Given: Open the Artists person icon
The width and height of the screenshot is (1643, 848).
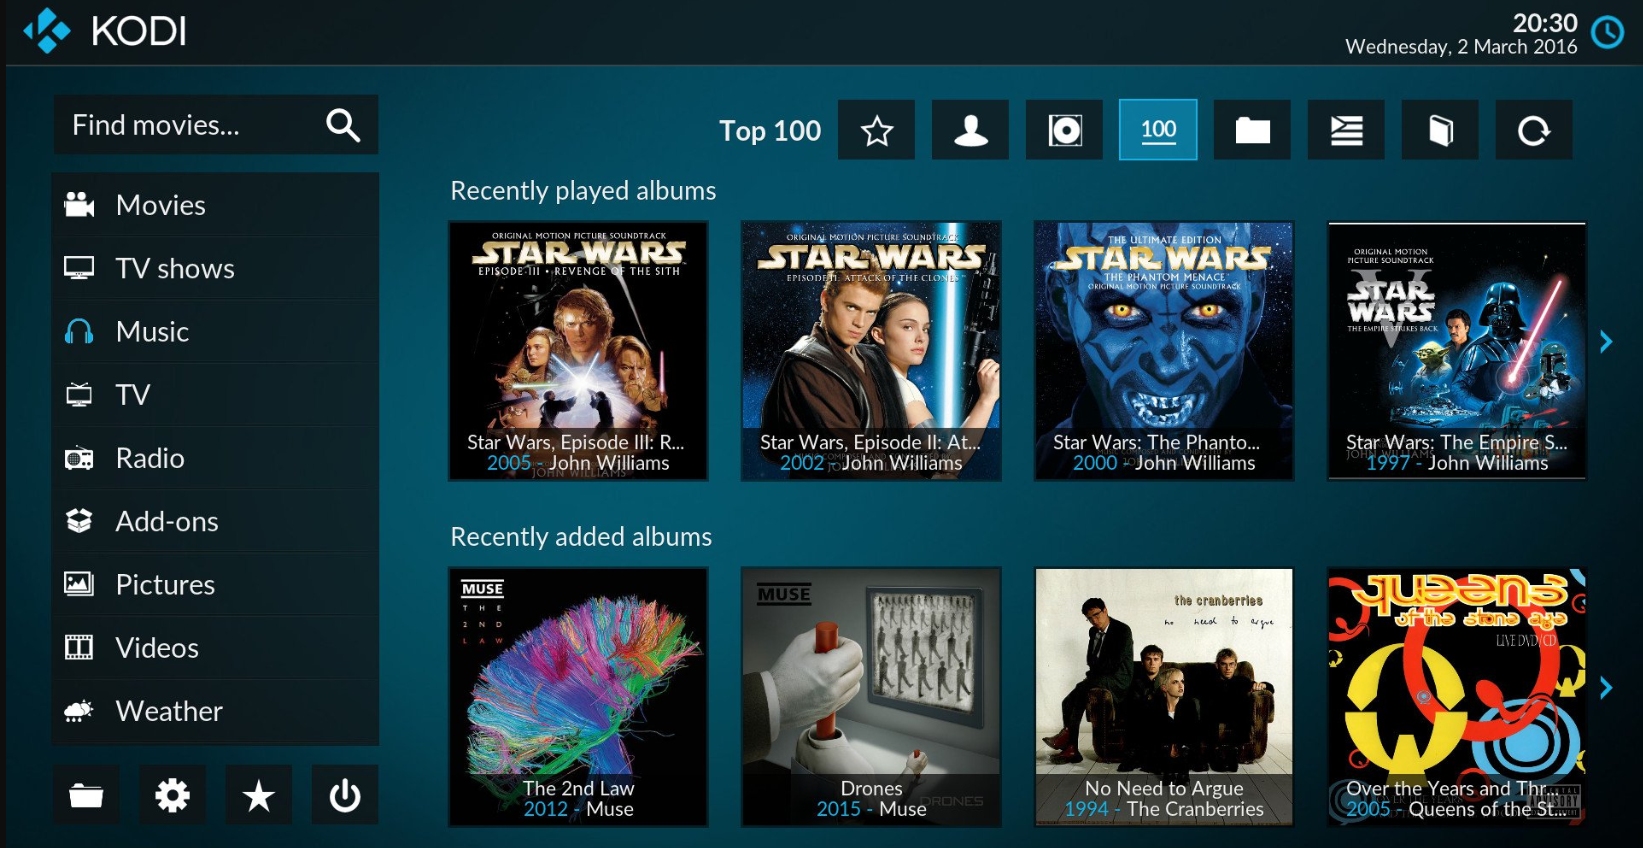Looking at the screenshot, I should coord(970,130).
